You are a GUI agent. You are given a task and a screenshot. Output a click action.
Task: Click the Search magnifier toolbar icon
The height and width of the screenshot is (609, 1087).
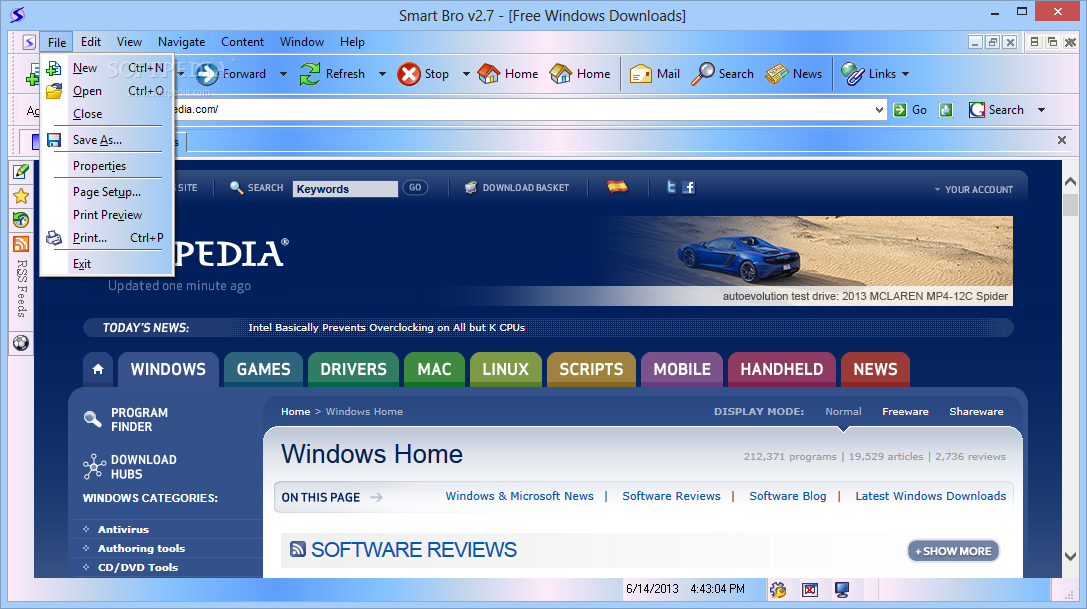pyautogui.click(x=702, y=74)
